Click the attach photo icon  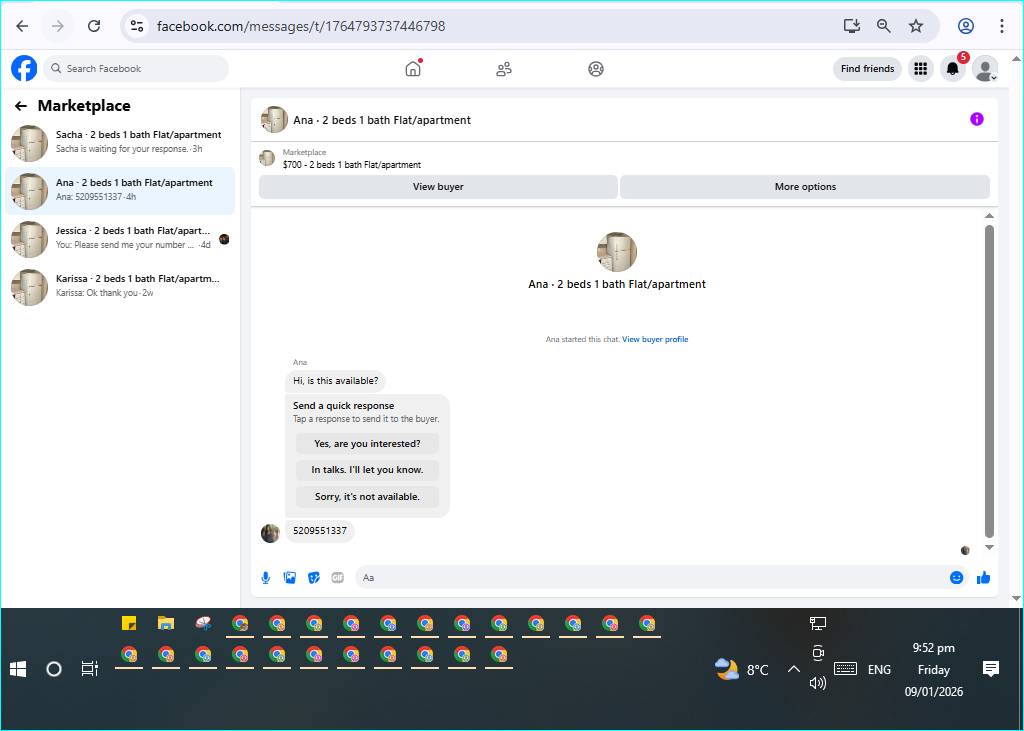[290, 577]
